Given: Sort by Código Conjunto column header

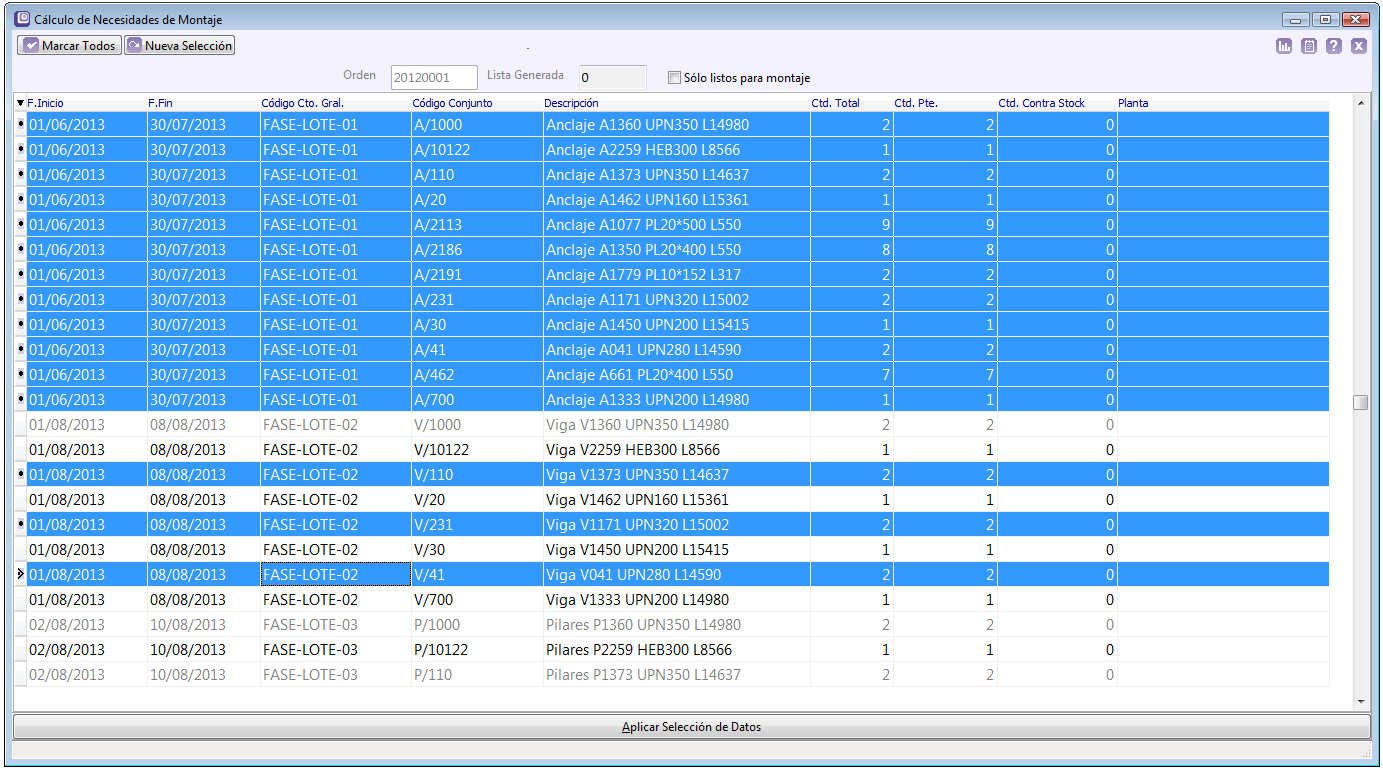Looking at the screenshot, I should [x=452, y=103].
